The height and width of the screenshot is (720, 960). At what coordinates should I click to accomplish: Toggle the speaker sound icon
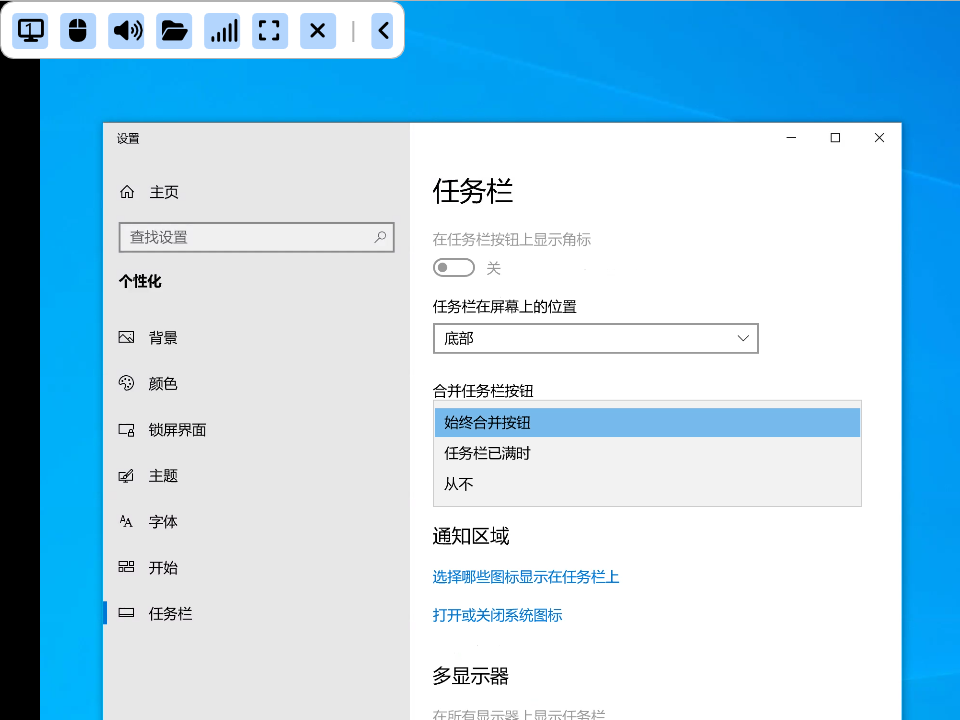coord(126,31)
